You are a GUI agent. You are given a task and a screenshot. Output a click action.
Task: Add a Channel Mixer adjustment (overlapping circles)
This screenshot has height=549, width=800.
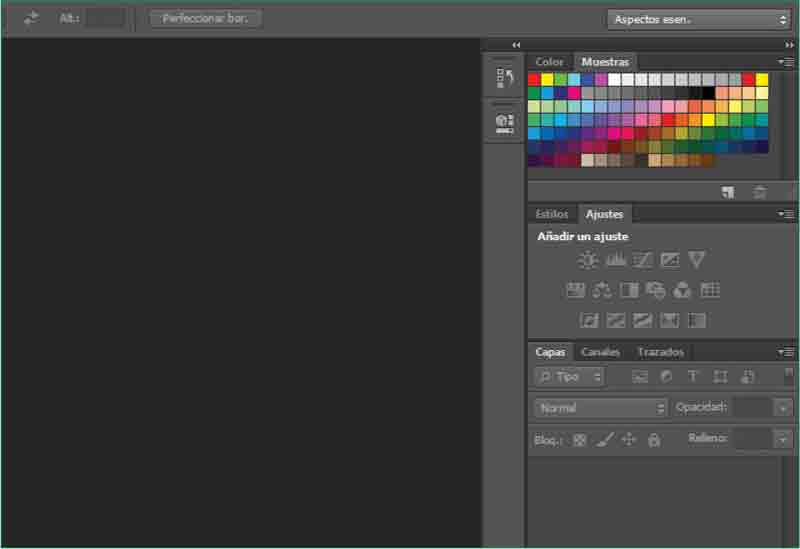pos(683,290)
